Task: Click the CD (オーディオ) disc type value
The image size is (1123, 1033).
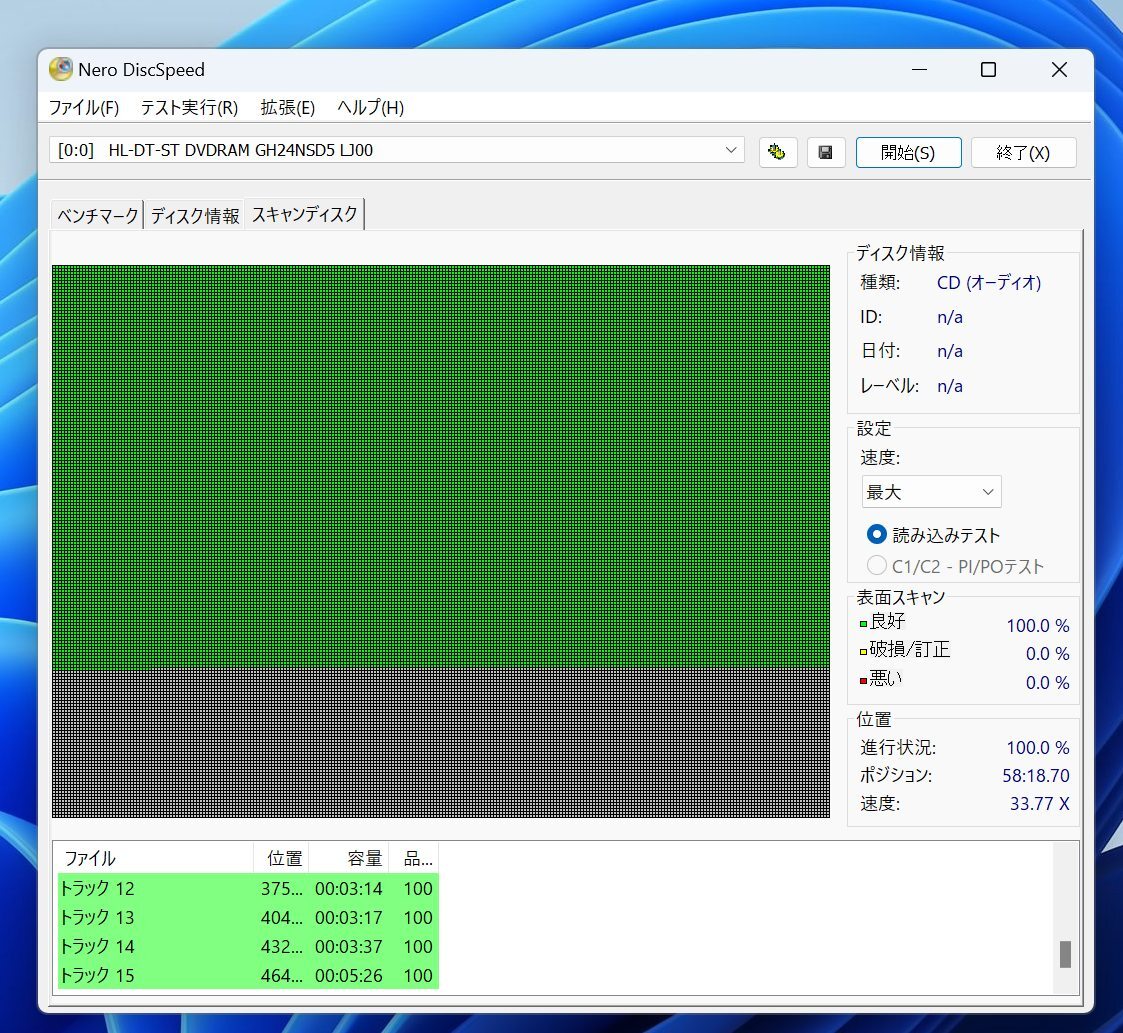Action: click(x=989, y=282)
